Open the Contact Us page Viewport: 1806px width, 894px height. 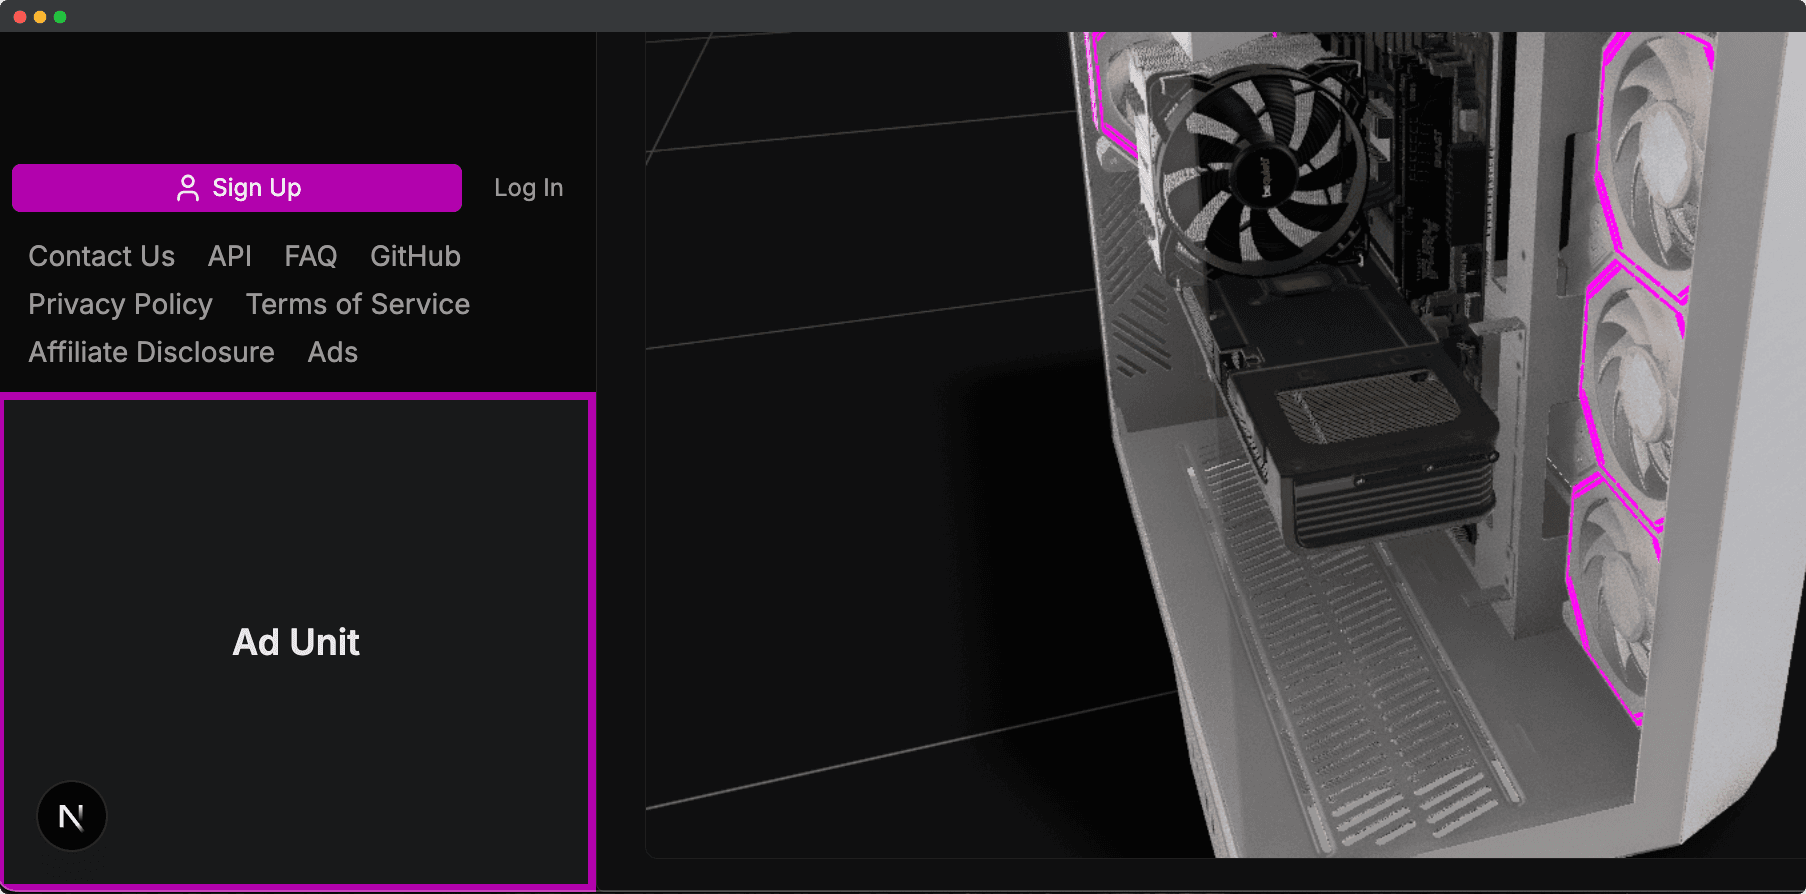(101, 256)
